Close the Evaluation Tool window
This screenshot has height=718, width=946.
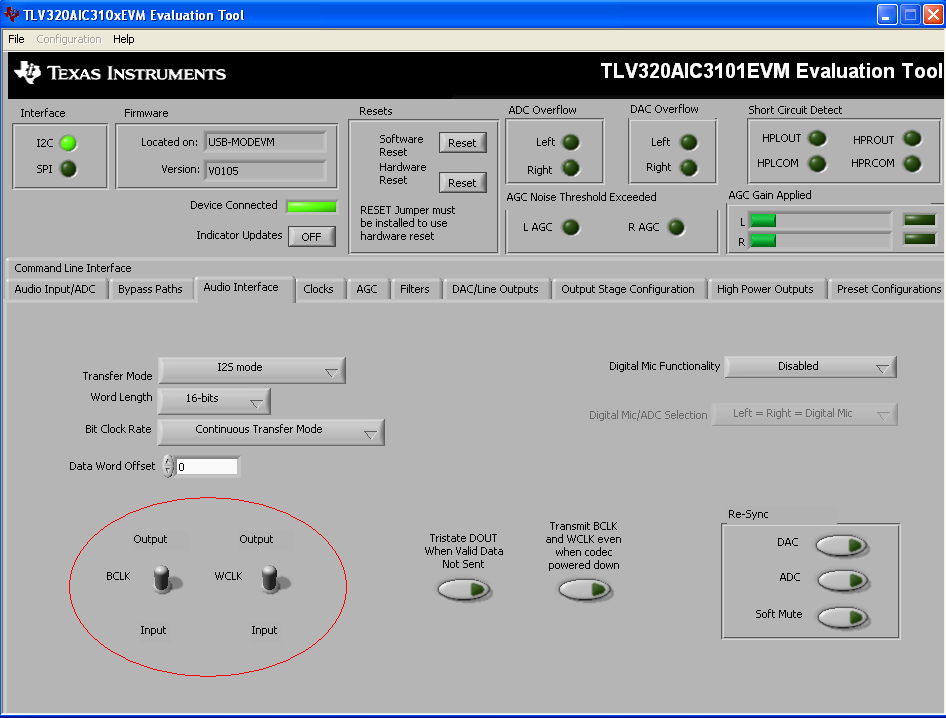pos(933,14)
